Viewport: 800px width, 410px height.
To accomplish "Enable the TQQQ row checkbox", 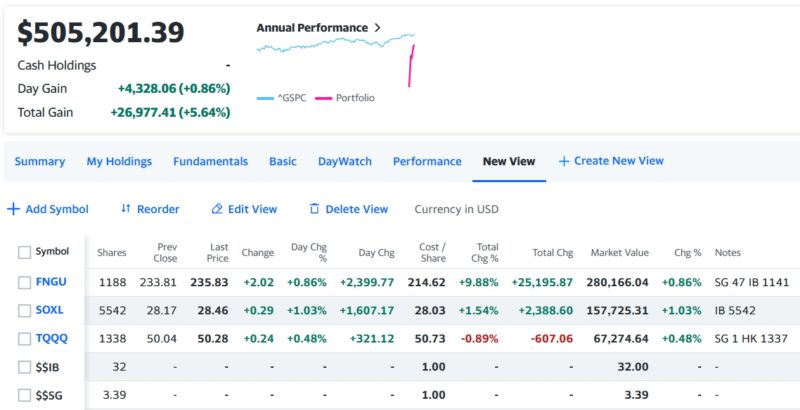I will point(25,339).
